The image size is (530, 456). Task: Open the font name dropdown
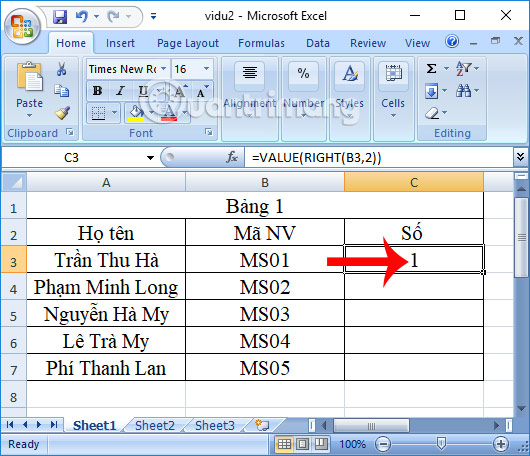click(x=164, y=69)
